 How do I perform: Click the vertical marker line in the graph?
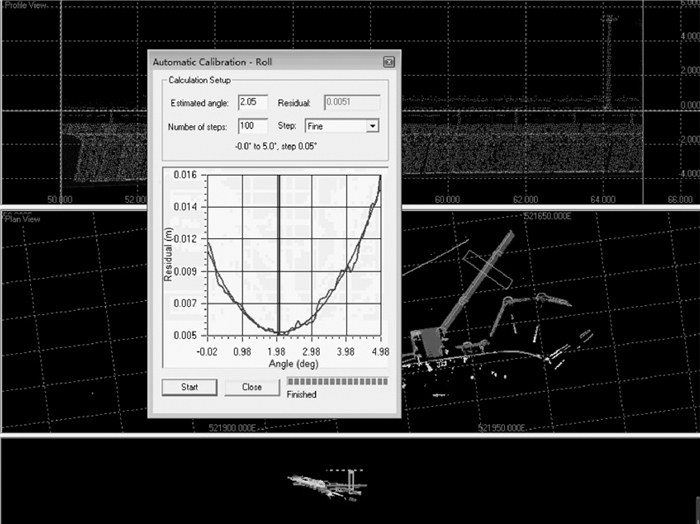(278, 250)
